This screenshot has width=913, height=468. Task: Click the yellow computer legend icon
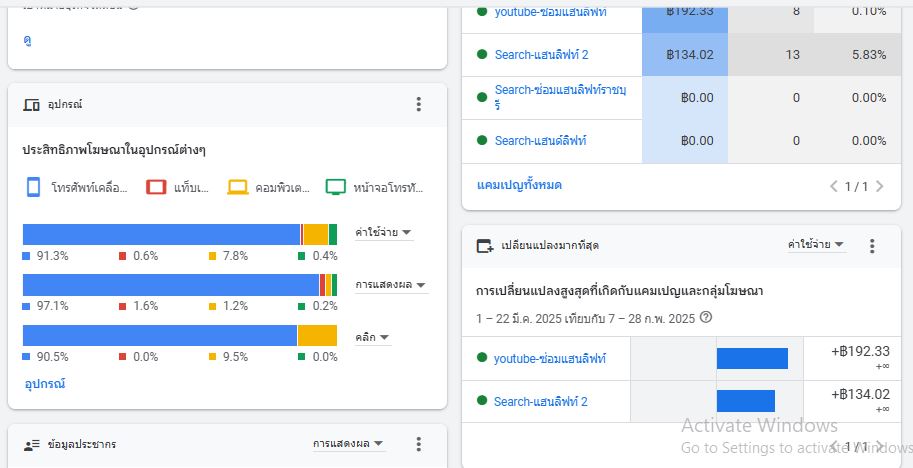click(x=237, y=187)
